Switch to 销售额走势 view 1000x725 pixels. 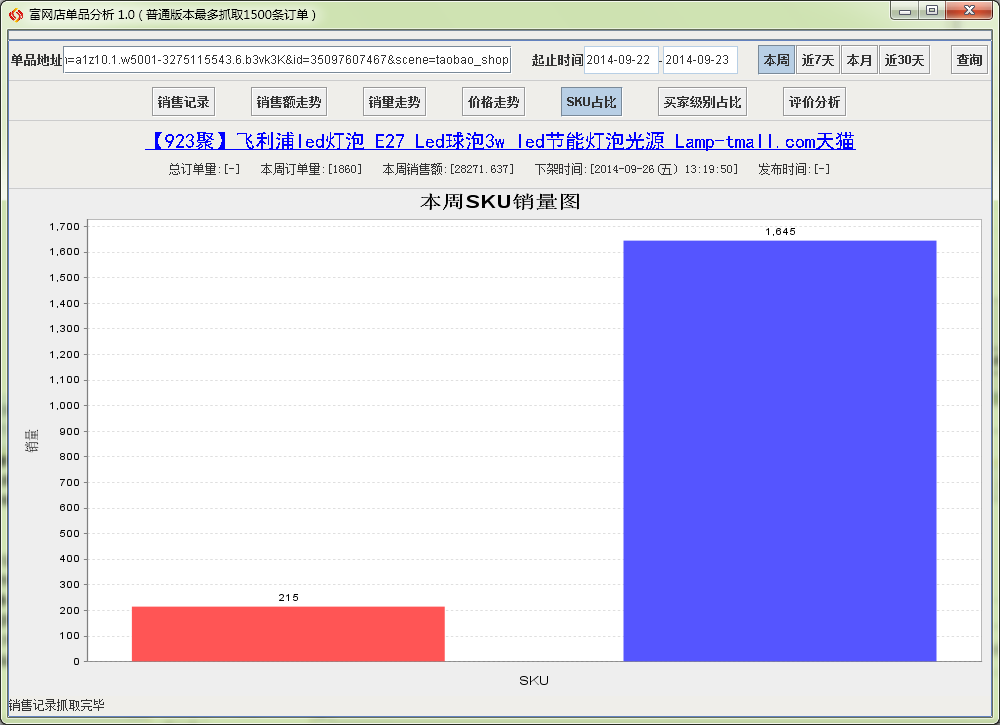[x=289, y=102]
